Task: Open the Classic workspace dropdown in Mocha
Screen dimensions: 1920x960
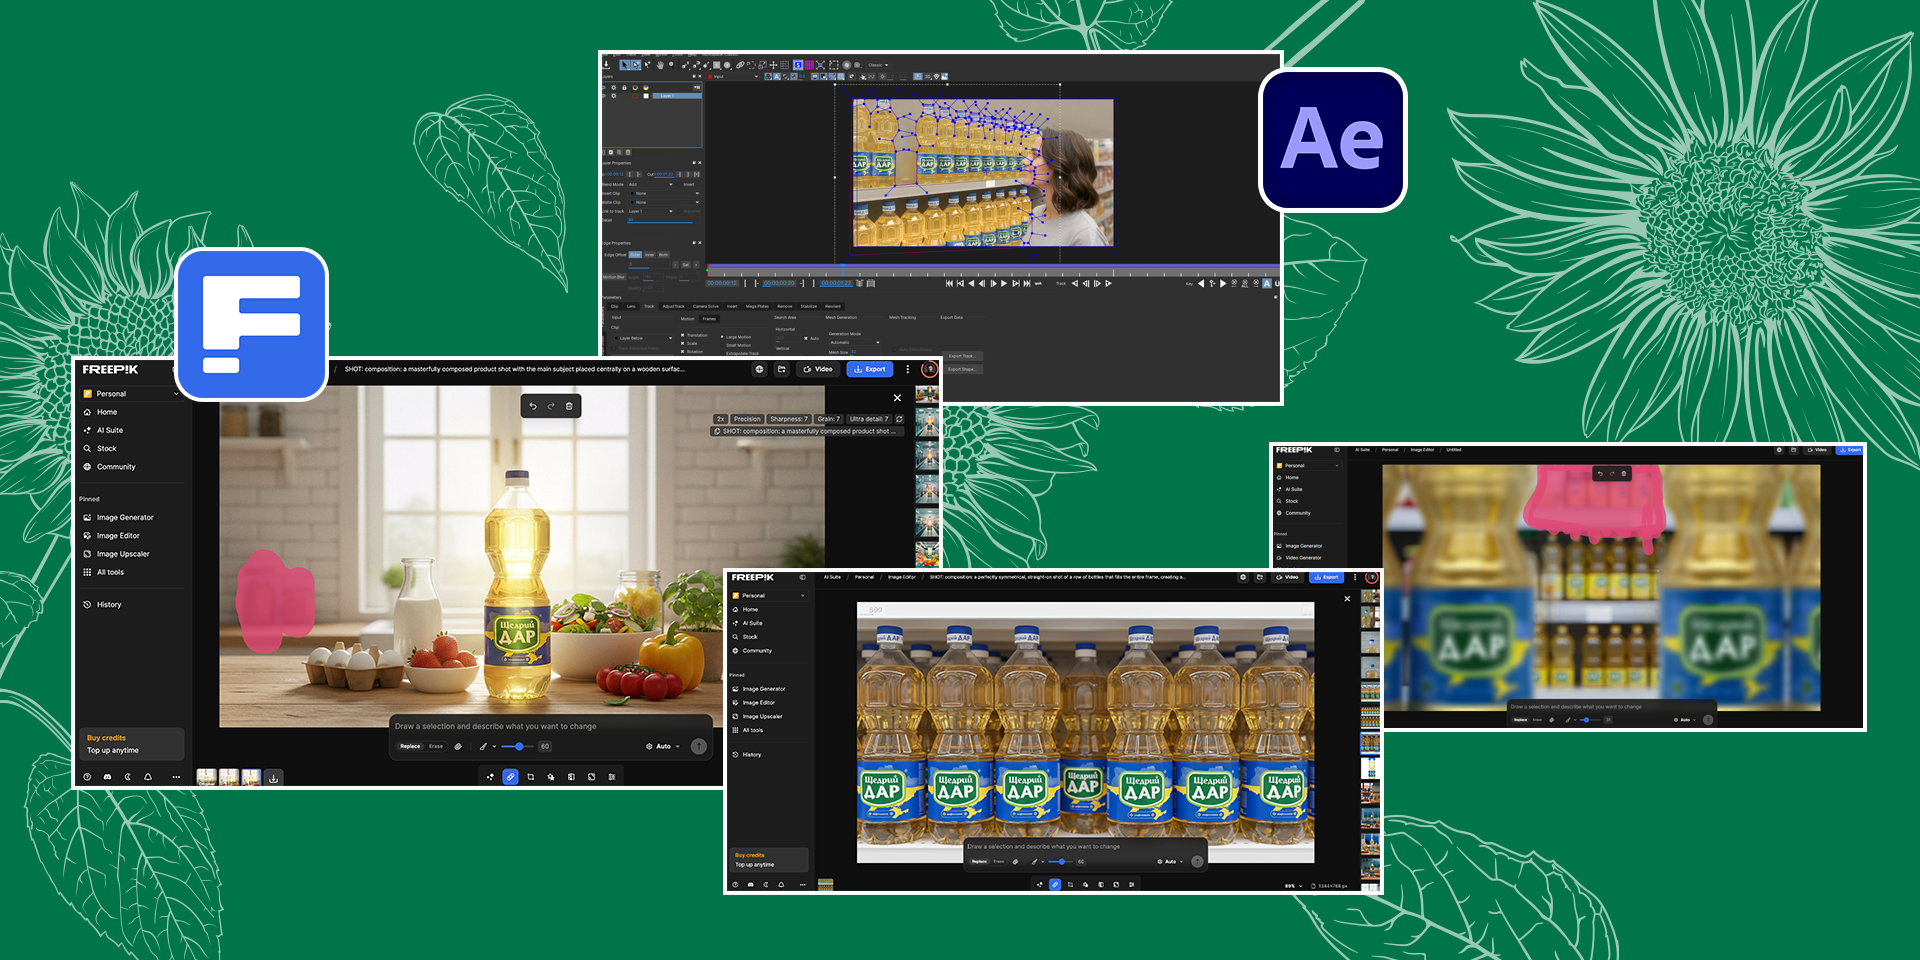Action: 877,65
